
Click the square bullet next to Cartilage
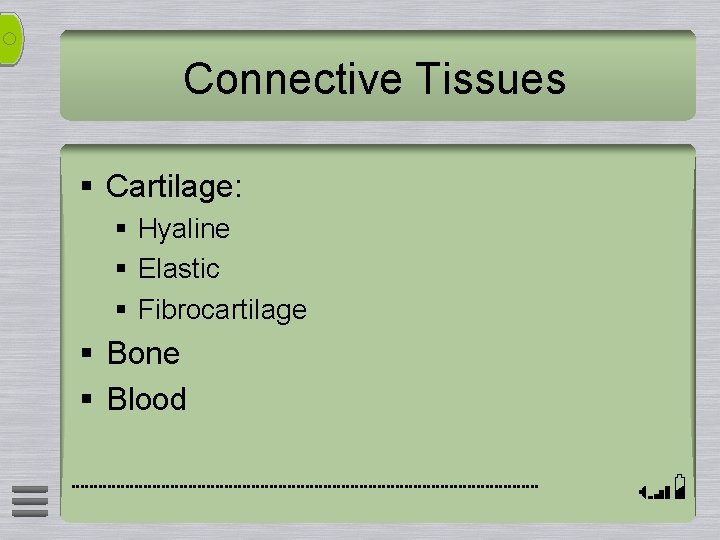click(86, 186)
